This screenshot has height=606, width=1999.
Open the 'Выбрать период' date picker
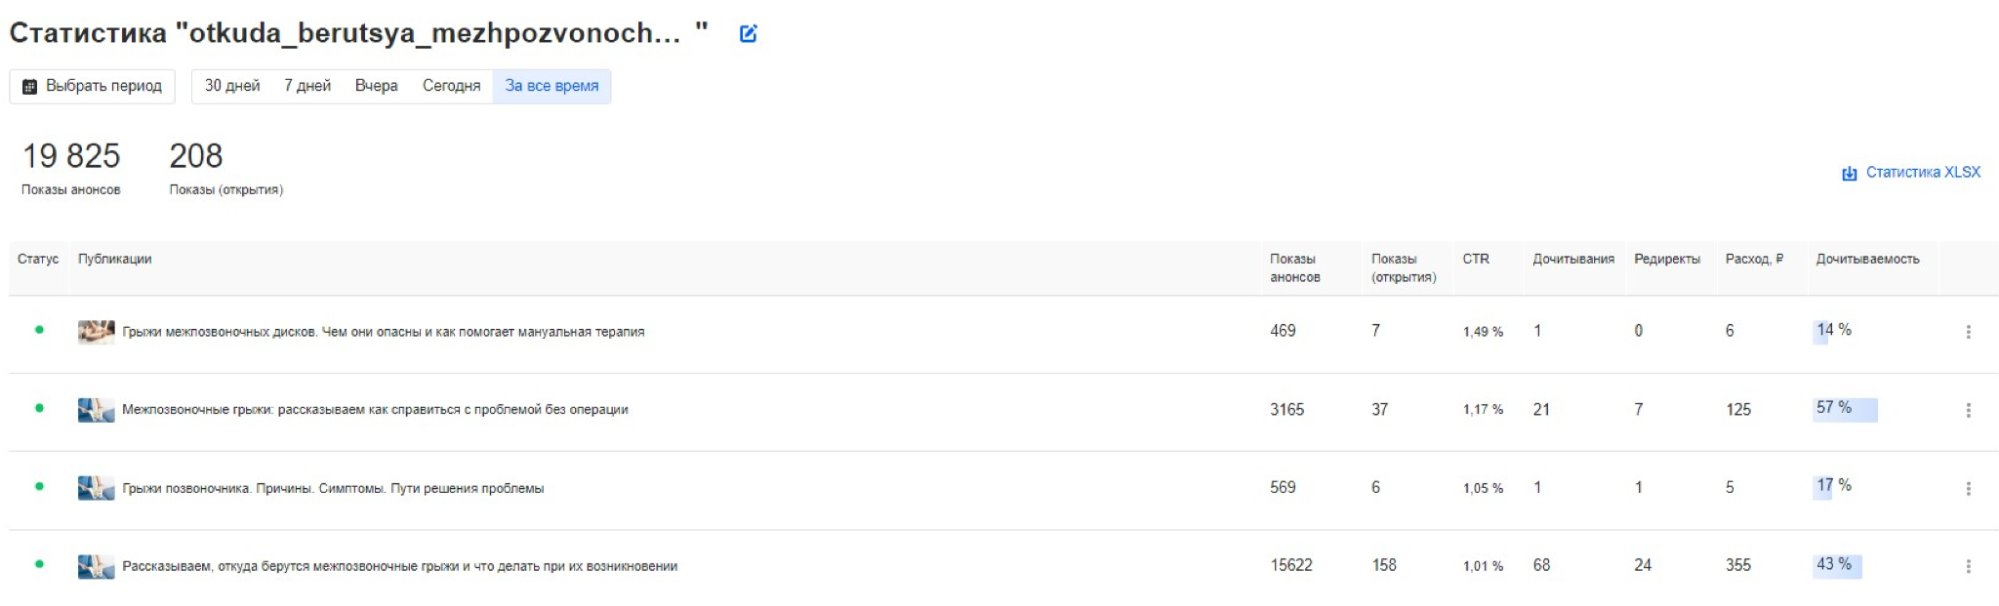pos(92,86)
